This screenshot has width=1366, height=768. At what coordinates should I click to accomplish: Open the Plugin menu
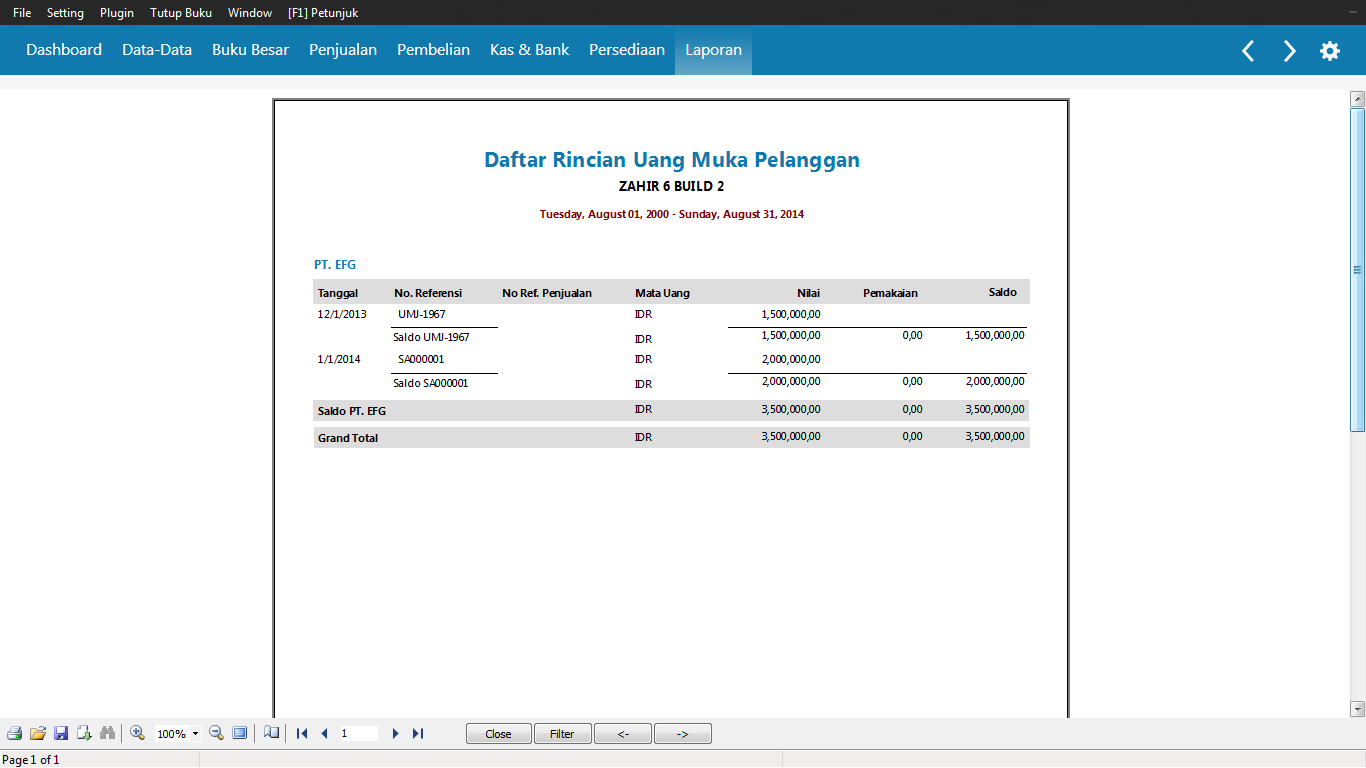(117, 13)
